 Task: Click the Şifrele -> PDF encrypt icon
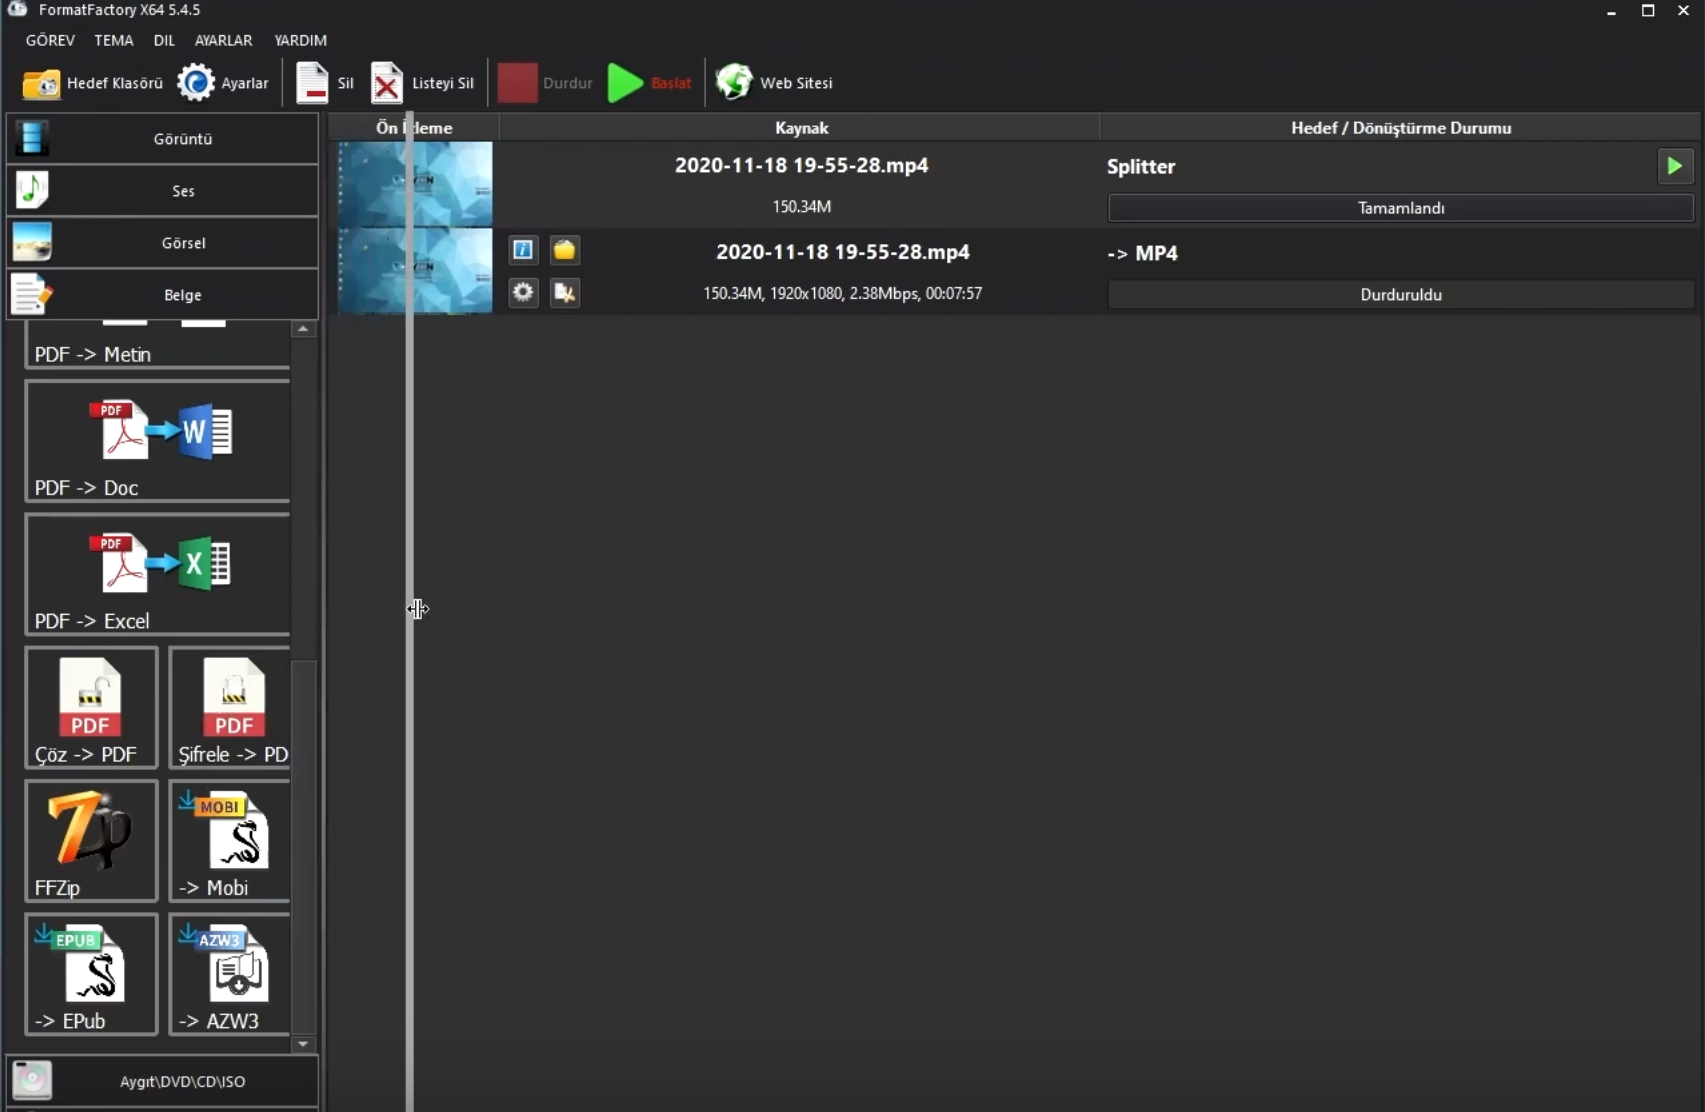tap(231, 707)
